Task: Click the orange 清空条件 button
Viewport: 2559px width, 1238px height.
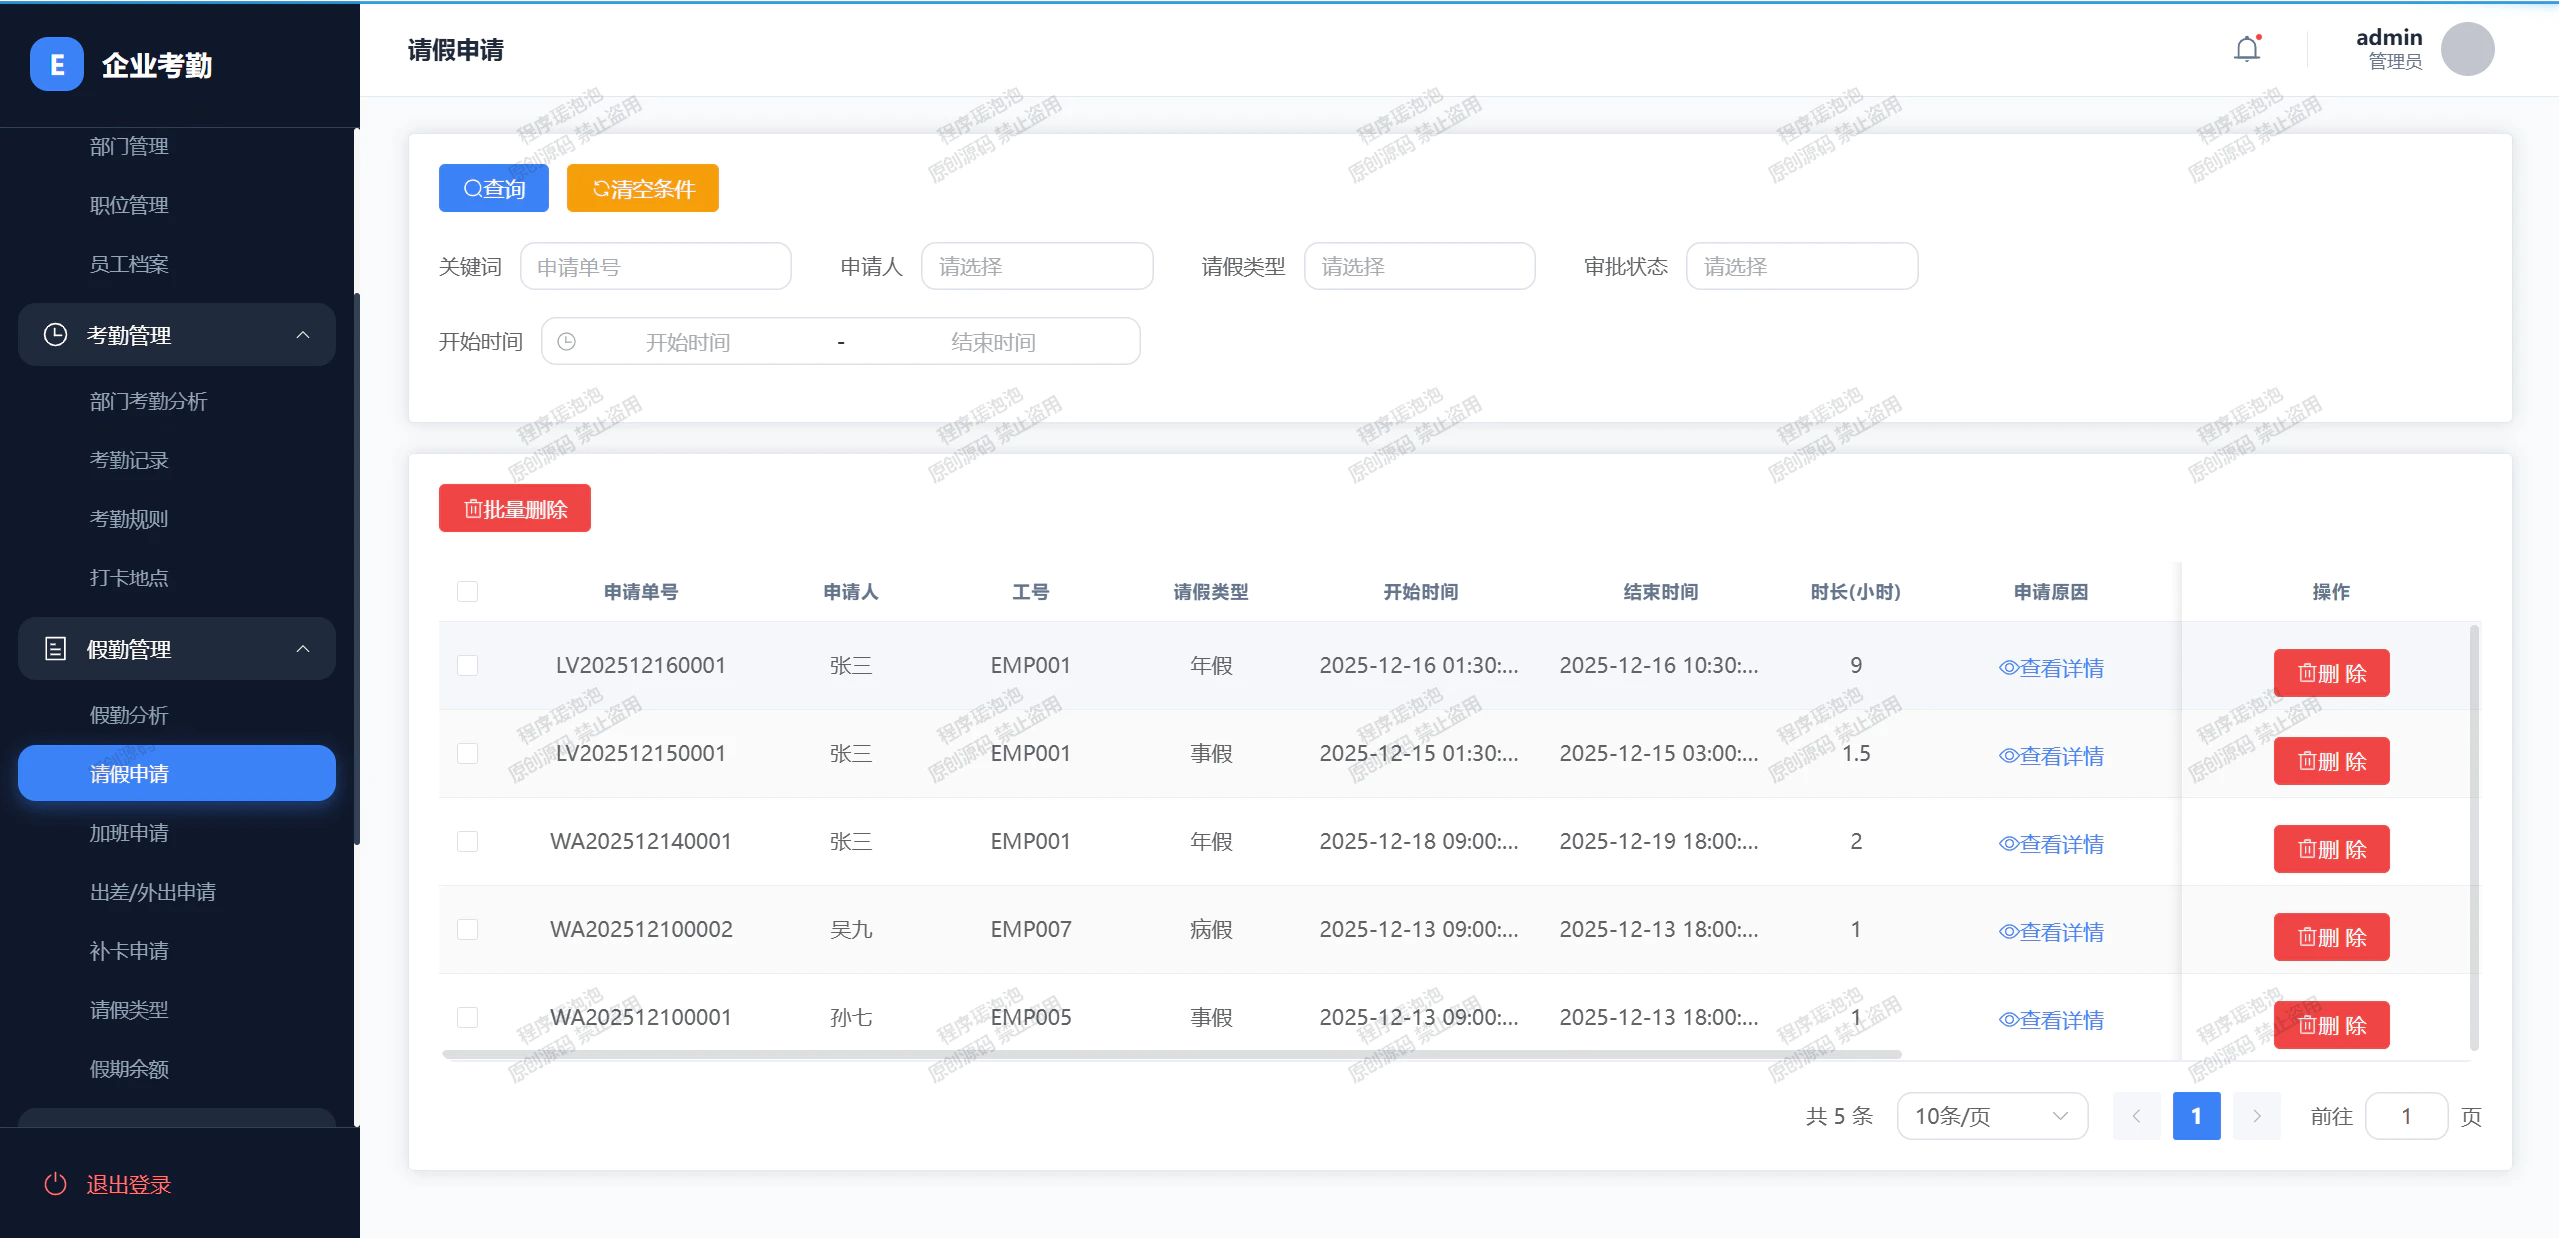Action: [643, 188]
